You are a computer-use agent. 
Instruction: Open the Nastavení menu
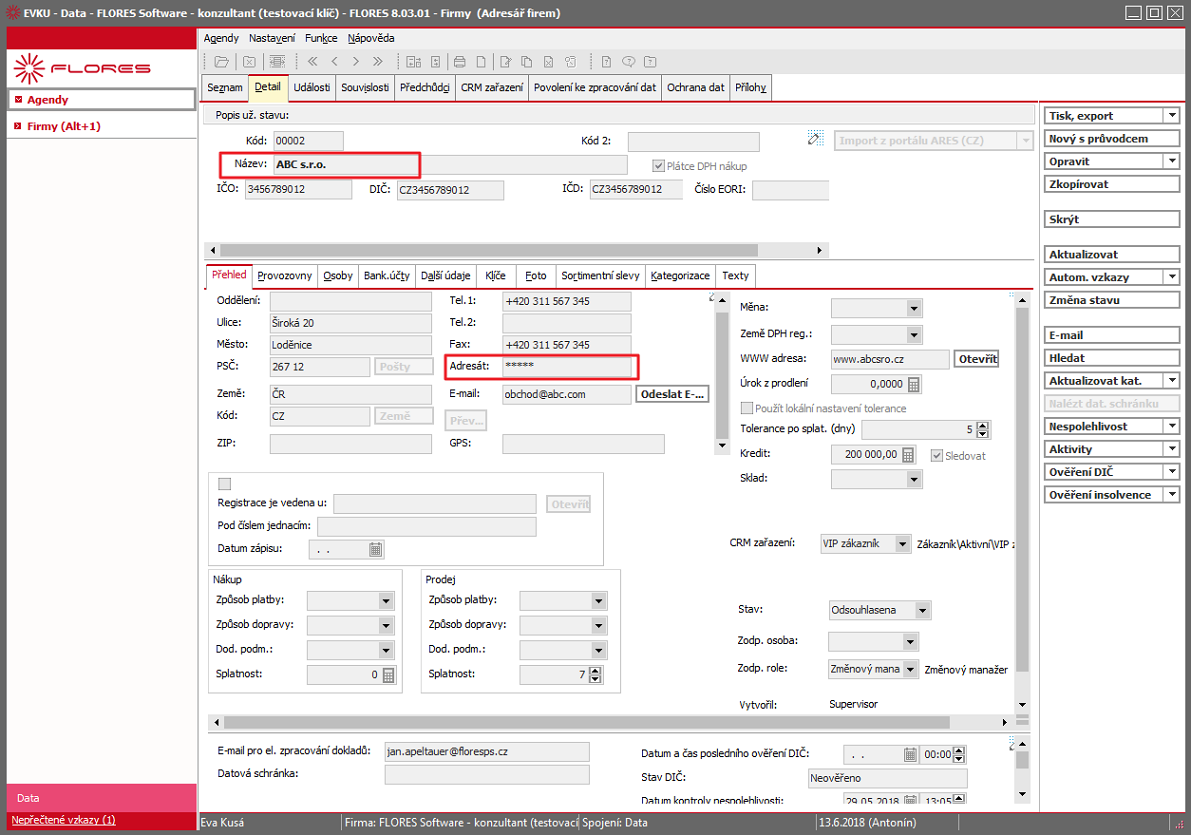pyautogui.click(x=272, y=38)
